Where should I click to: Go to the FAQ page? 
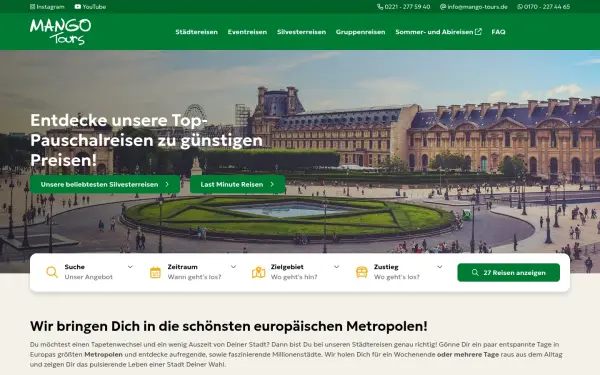[498, 32]
